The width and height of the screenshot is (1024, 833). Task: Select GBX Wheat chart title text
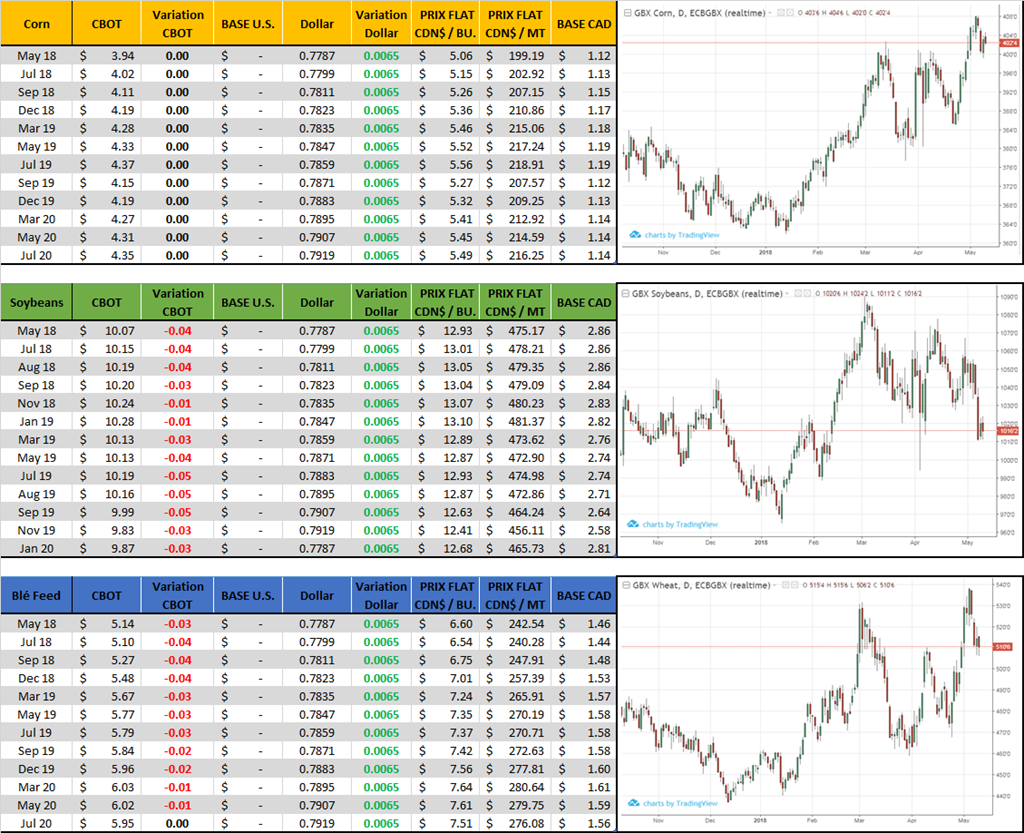(x=701, y=585)
